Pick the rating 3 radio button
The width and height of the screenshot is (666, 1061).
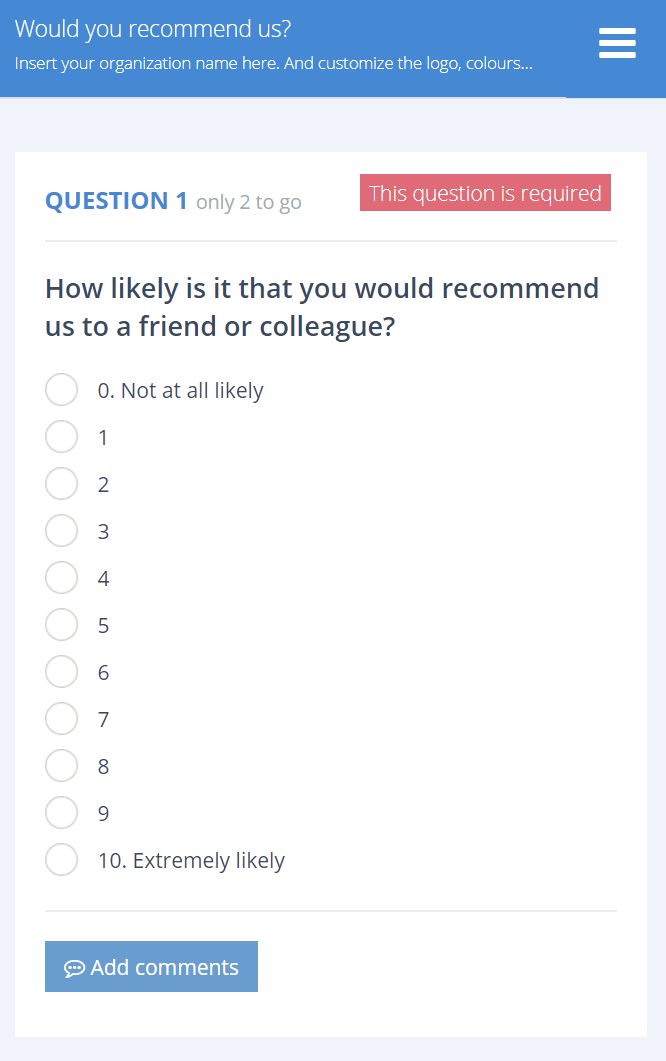61,531
